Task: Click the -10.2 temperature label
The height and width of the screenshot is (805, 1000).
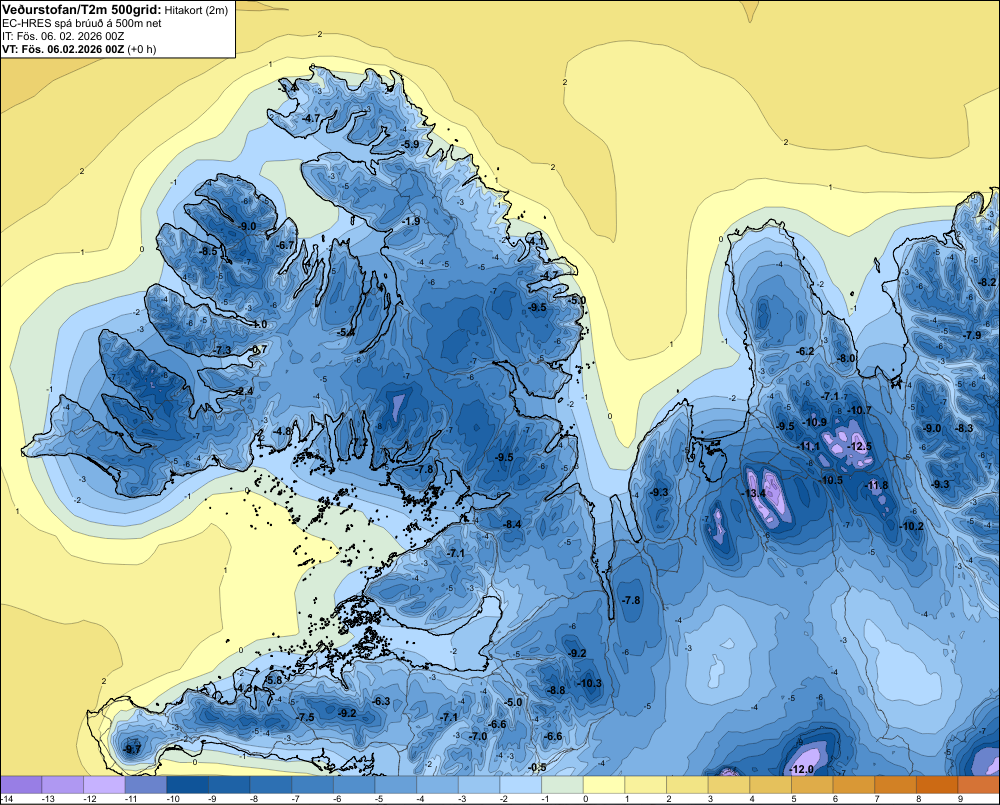Action: [x=911, y=526]
